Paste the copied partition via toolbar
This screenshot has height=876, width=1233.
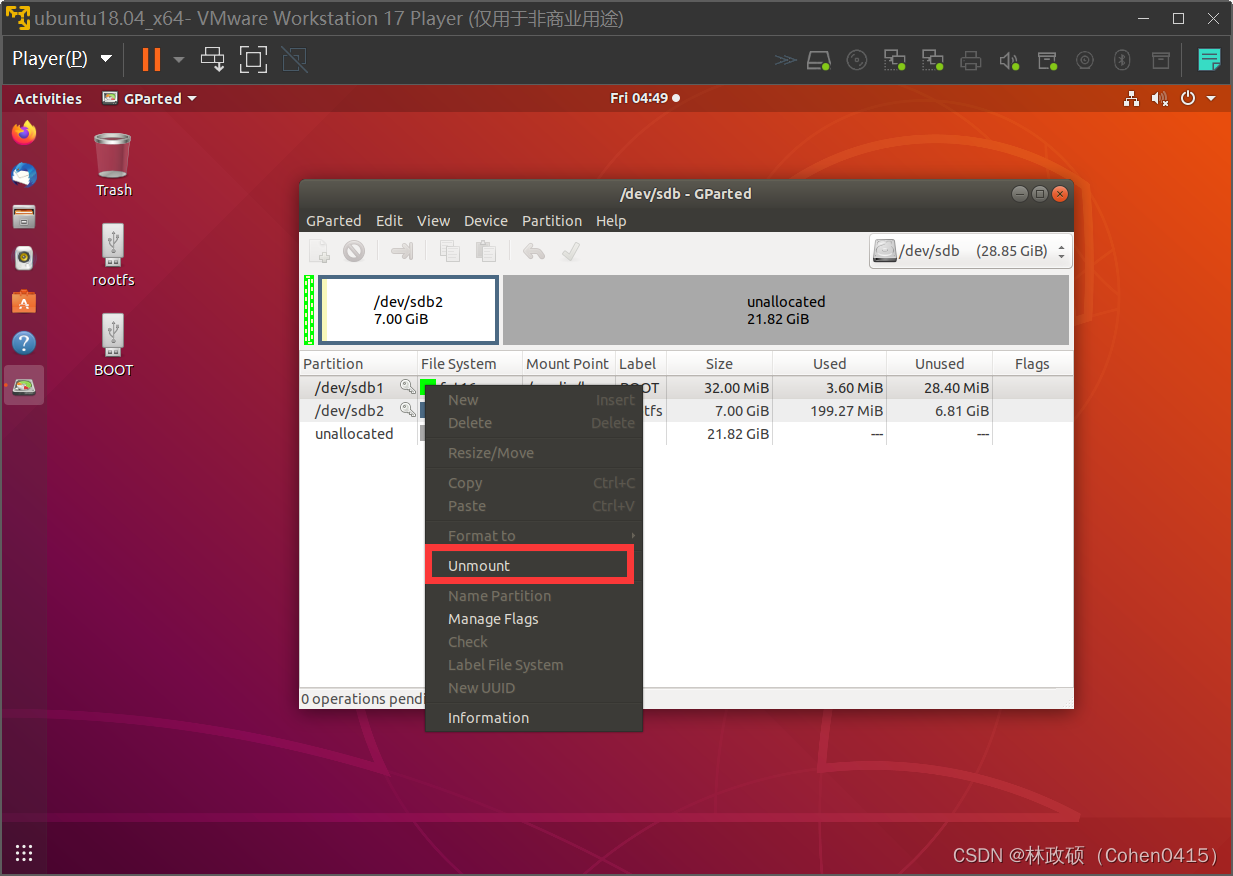(486, 250)
